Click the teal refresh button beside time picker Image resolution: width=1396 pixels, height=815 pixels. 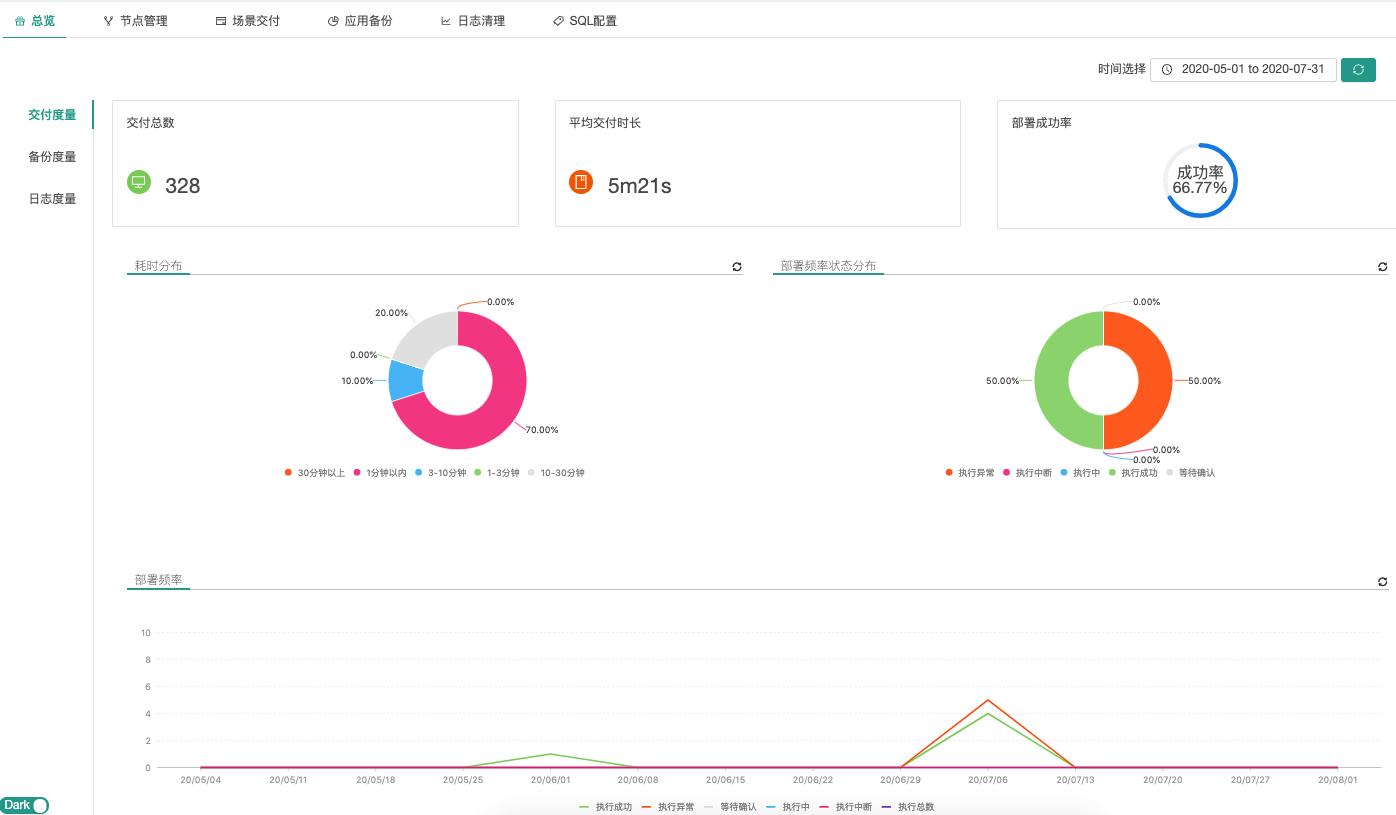[x=1358, y=69]
